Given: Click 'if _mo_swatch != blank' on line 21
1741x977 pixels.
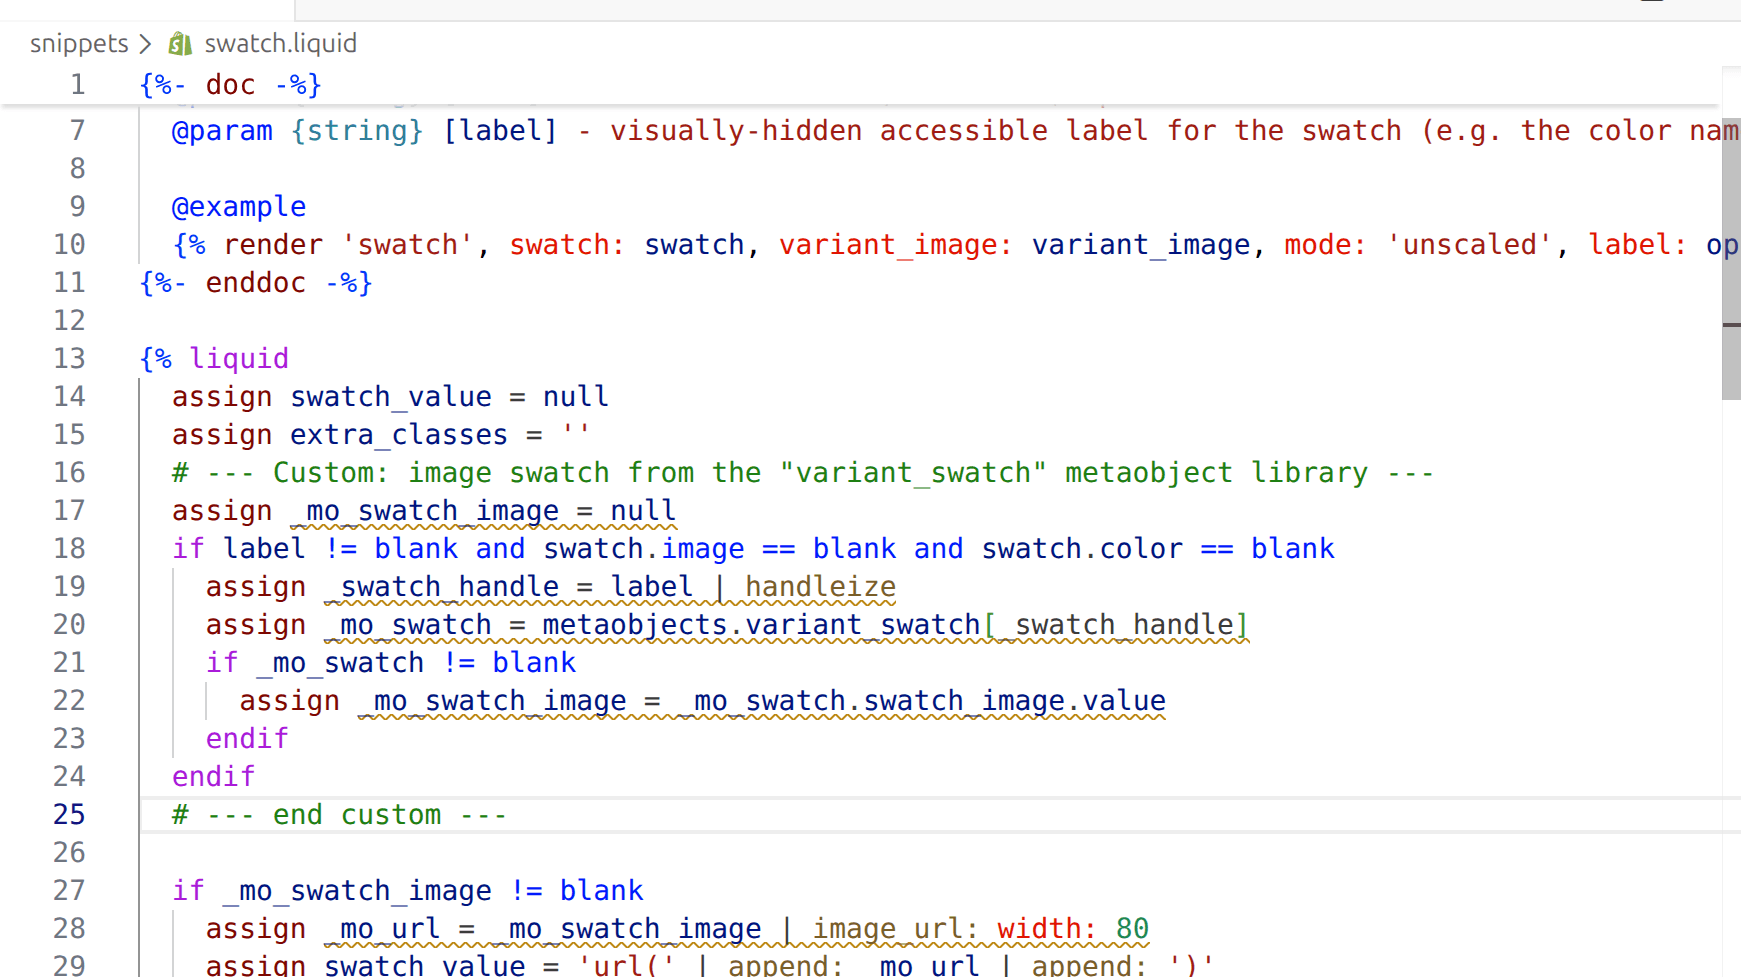Looking at the screenshot, I should (x=391, y=663).
